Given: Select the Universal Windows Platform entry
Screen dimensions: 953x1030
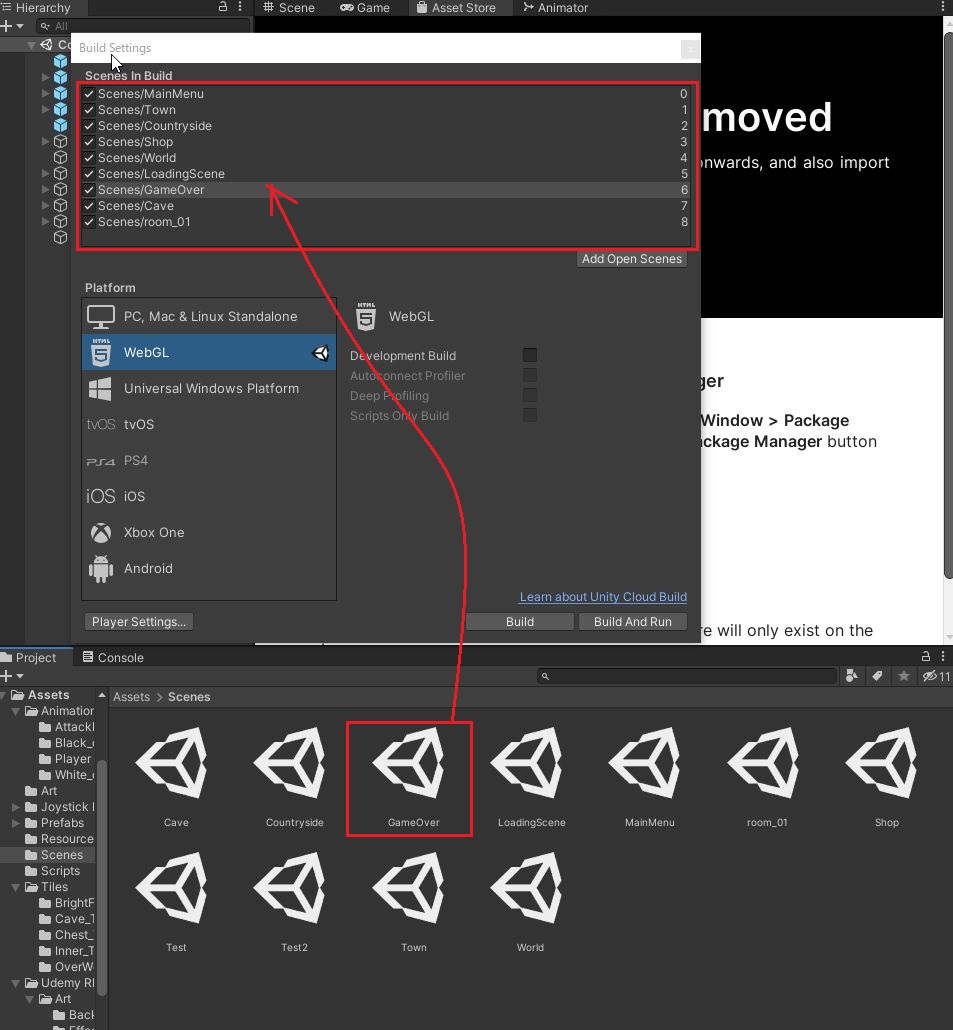Looking at the screenshot, I should 209,389.
